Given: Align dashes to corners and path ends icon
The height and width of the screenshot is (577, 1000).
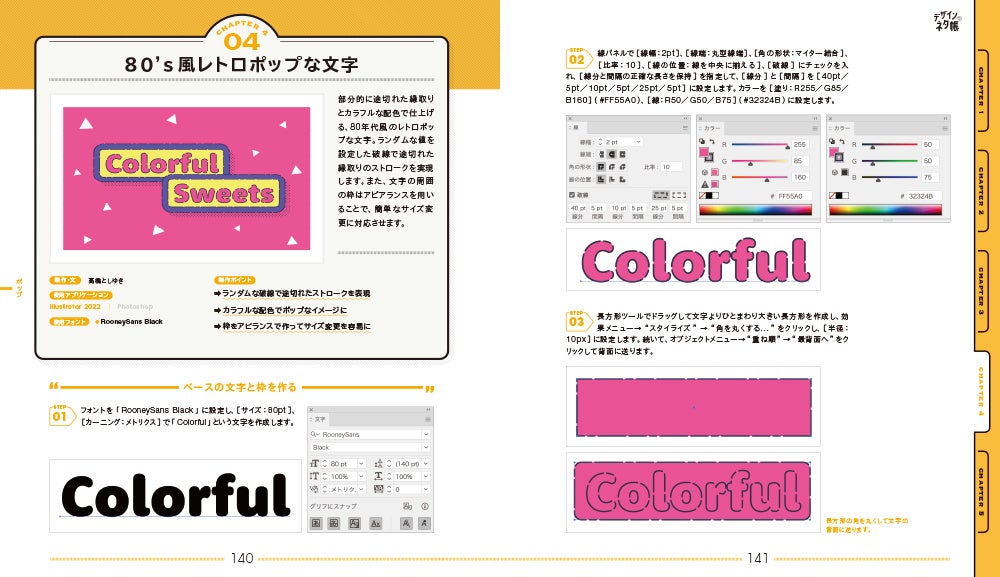Looking at the screenshot, I should click(x=679, y=195).
